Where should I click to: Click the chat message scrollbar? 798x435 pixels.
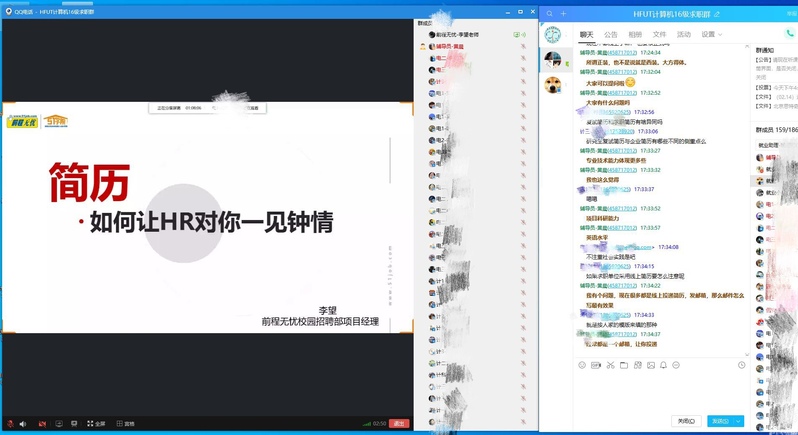coord(748,200)
